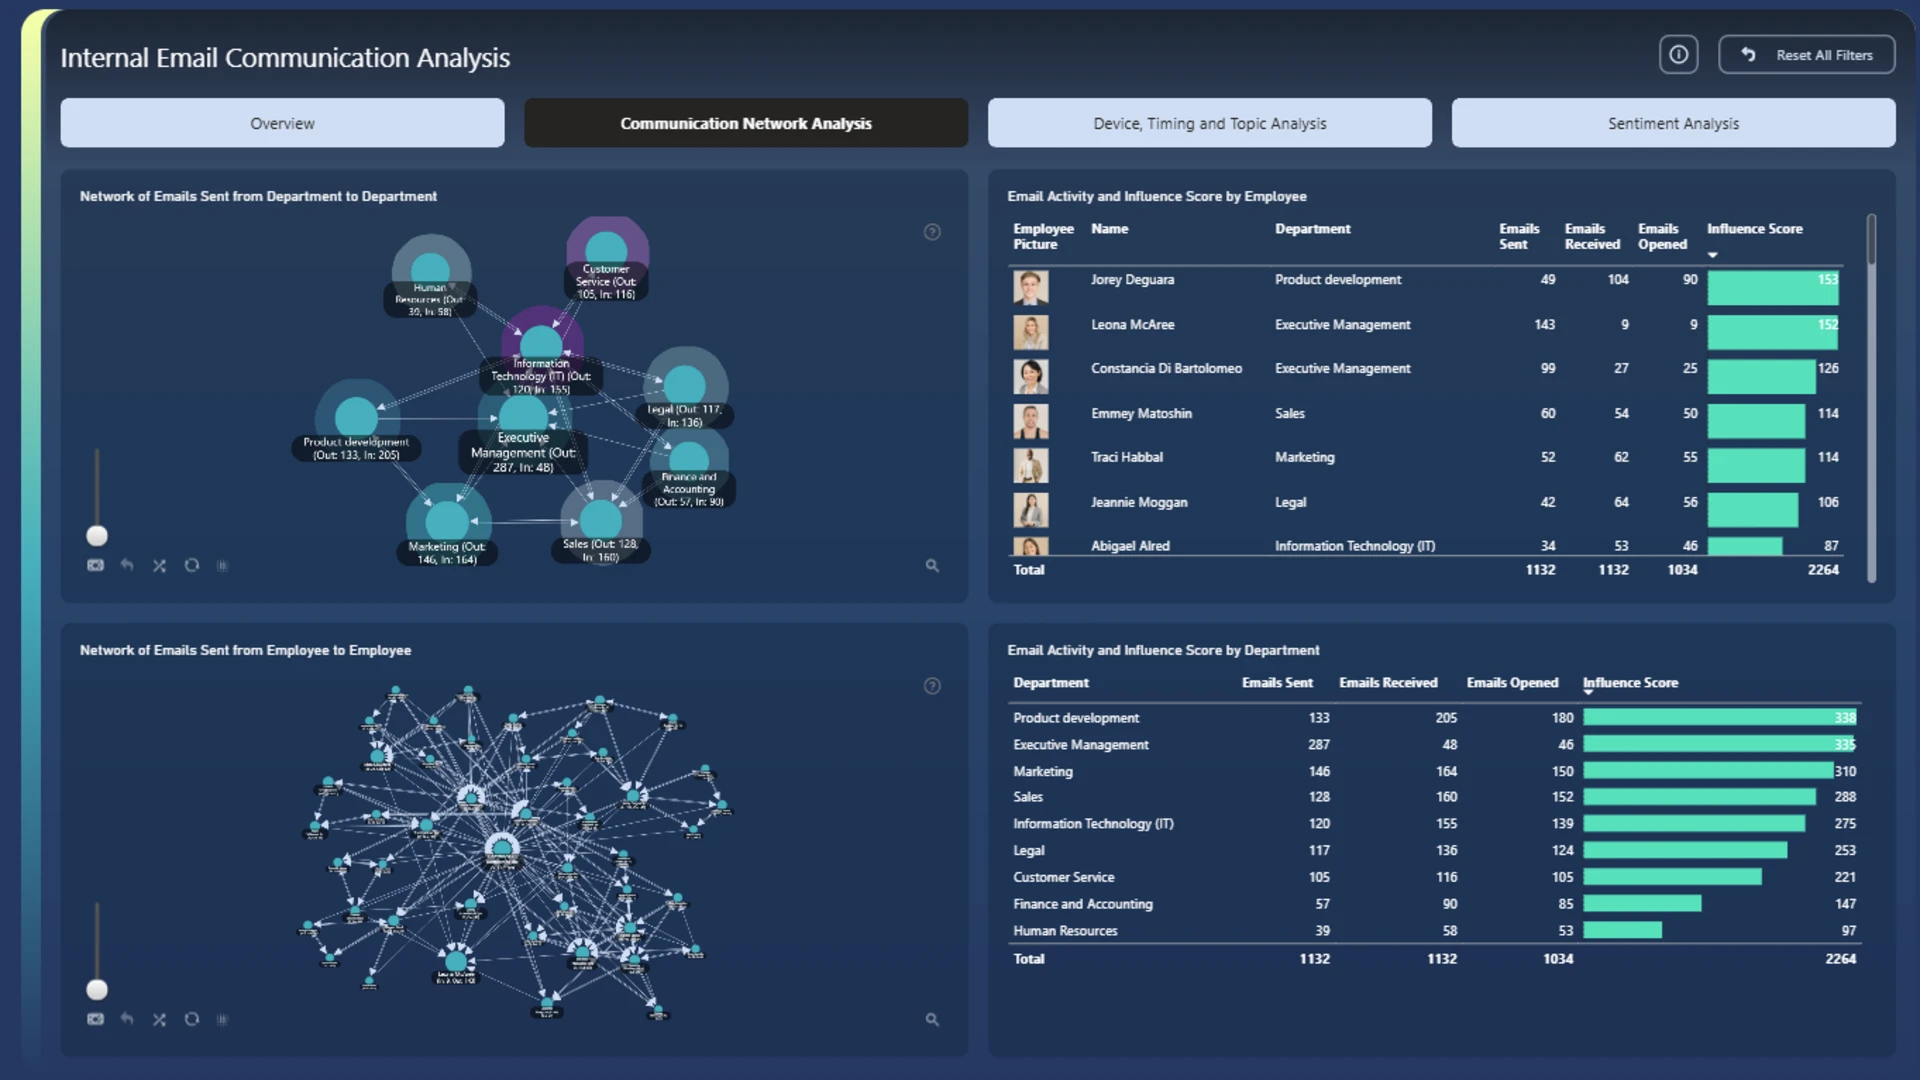Screen dimensions: 1920x1080
Task: Click shuffle layout icon in employee network toolbar
Action: pyautogui.click(x=159, y=1019)
